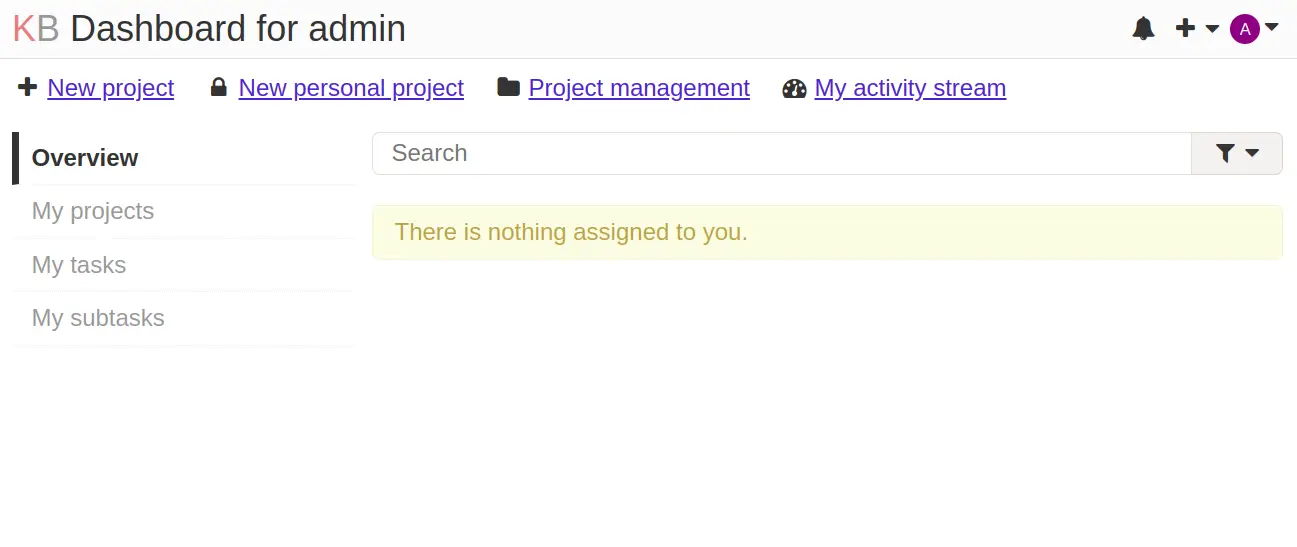Click the funnel filter icon

coord(1225,153)
